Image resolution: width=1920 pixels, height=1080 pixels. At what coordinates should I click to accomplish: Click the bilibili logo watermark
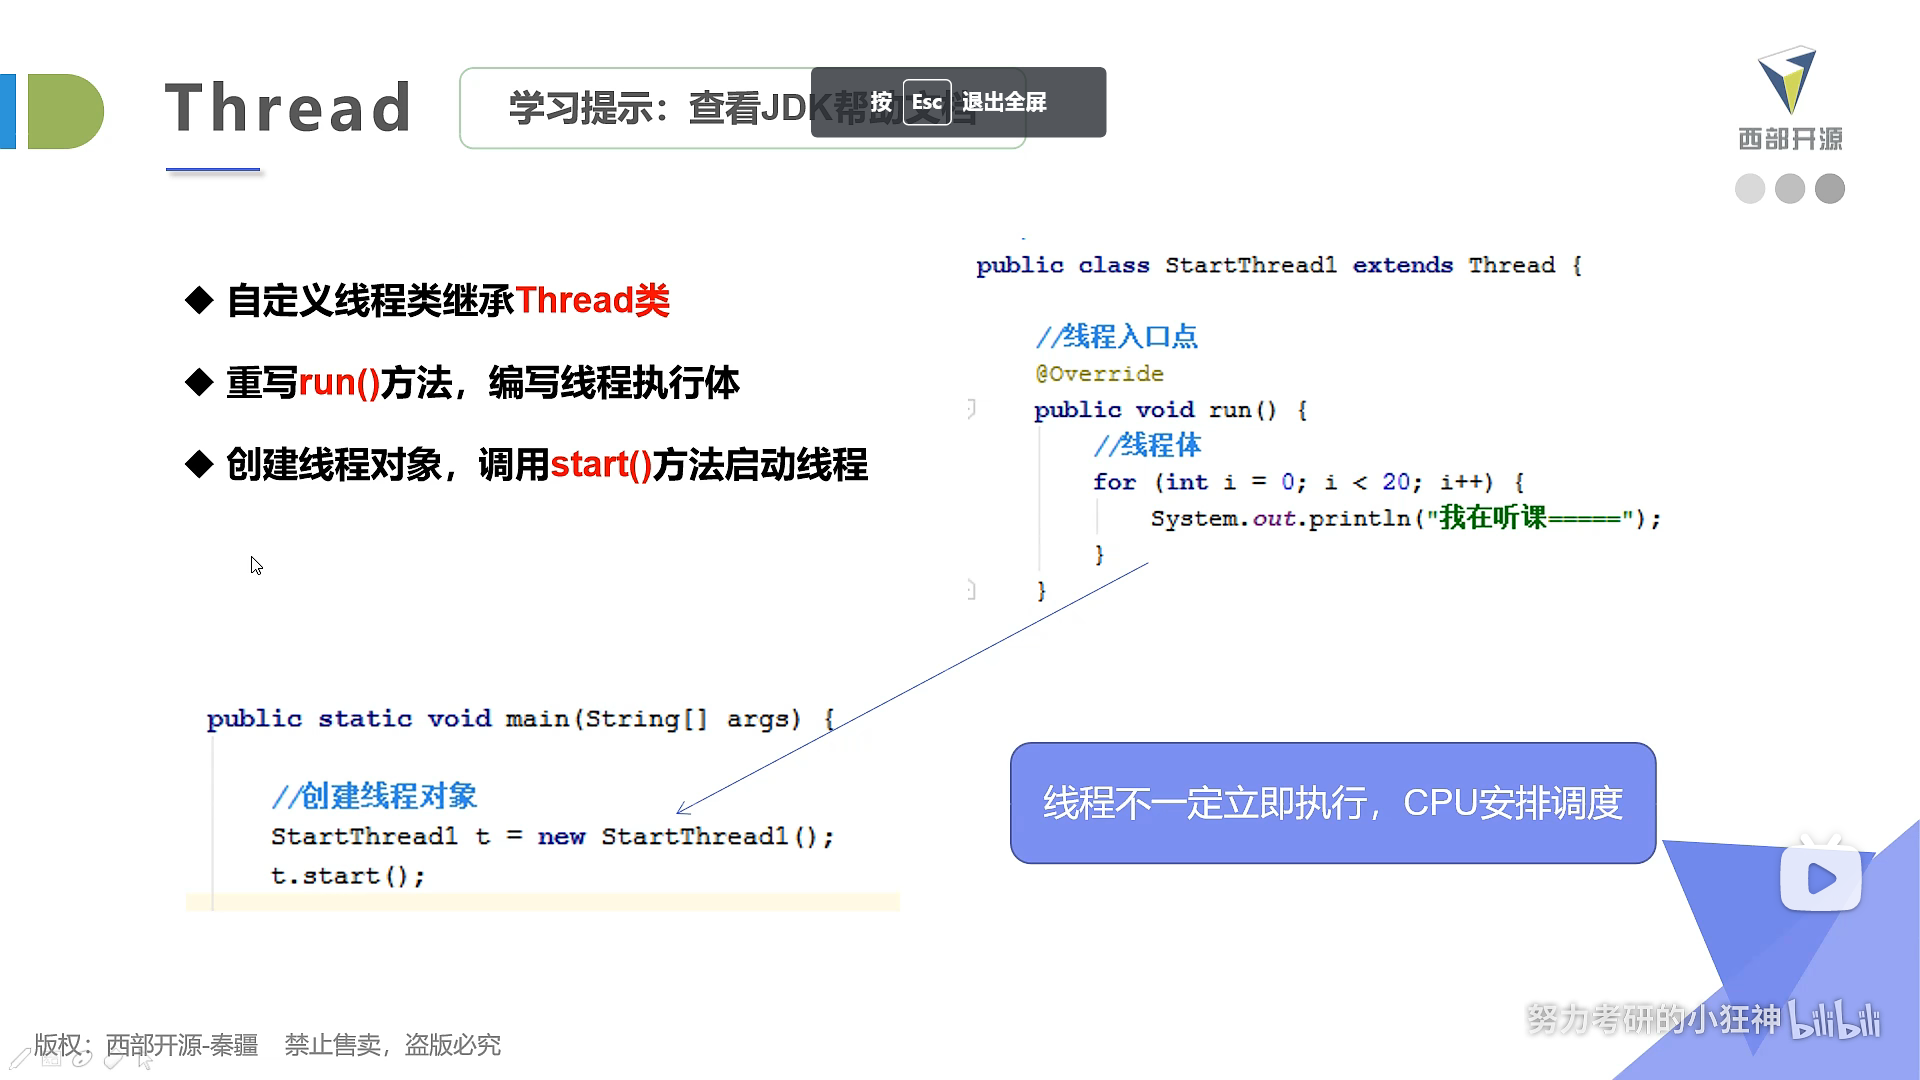[1834, 1020]
